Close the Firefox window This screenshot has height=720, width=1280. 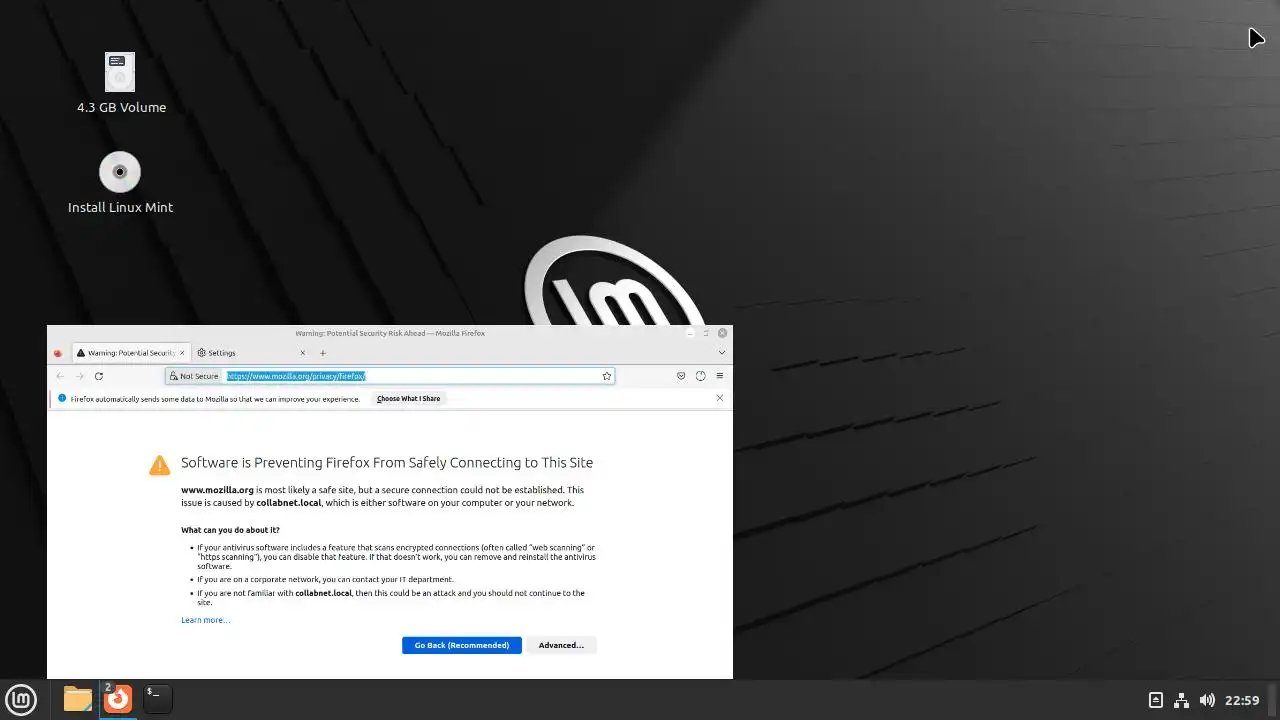coord(722,333)
